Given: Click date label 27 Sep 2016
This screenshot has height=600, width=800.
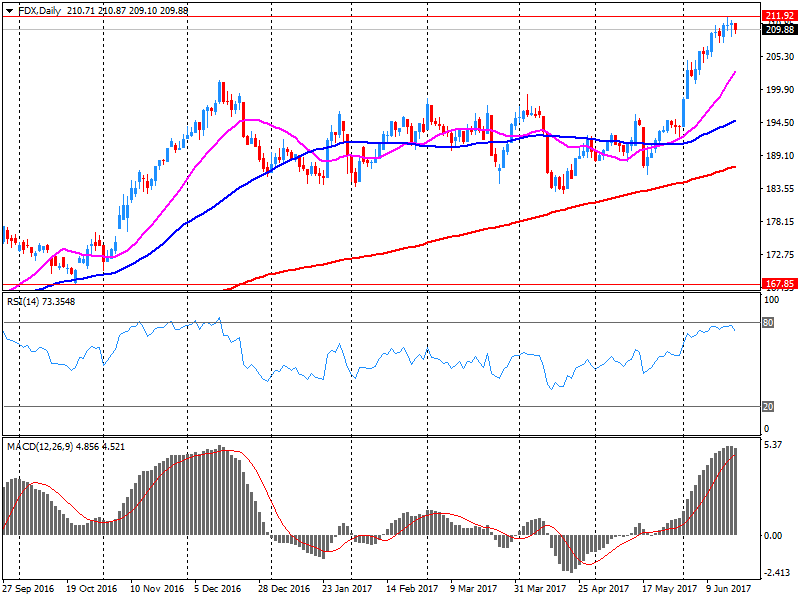Looking at the screenshot, I should click(x=28, y=589).
